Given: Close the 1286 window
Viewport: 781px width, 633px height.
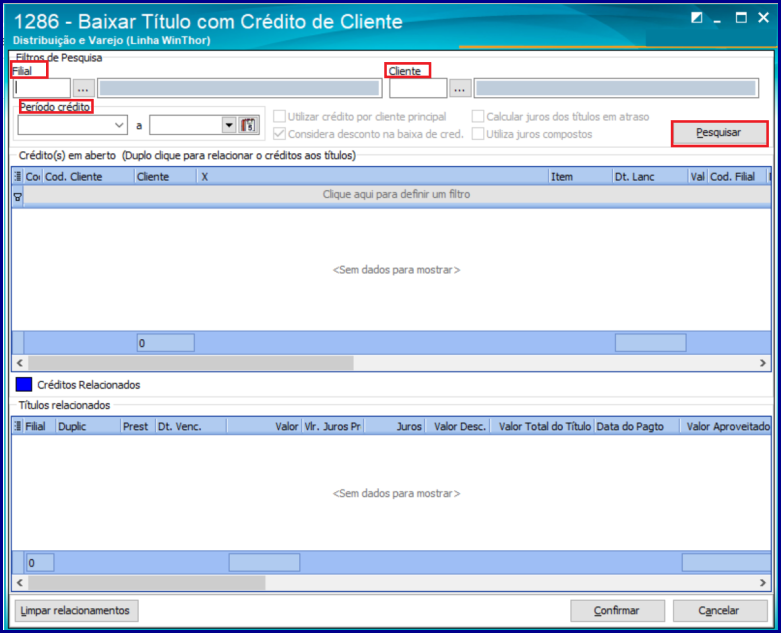Looking at the screenshot, I should pyautogui.click(x=764, y=18).
